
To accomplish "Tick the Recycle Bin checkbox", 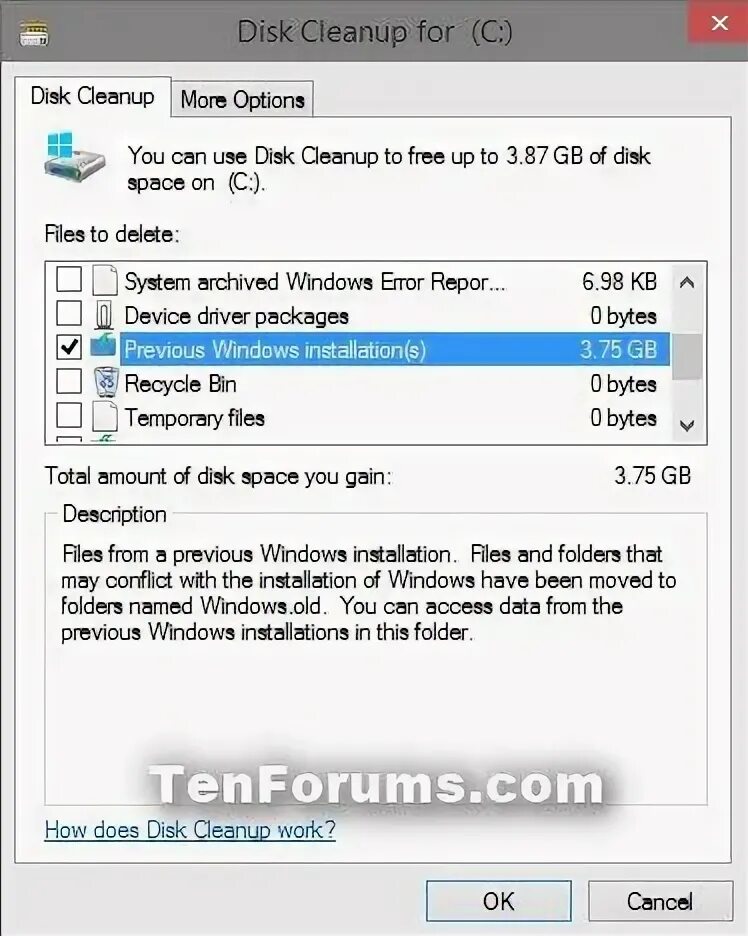I will [69, 381].
